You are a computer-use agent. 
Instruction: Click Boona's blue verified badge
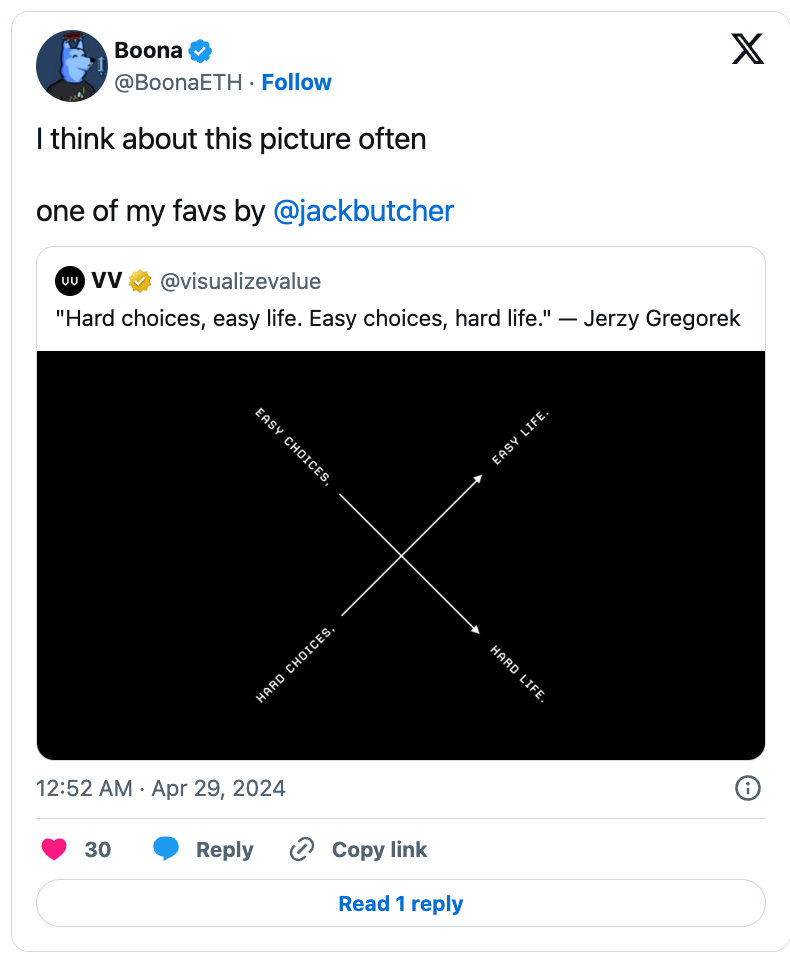point(200,51)
